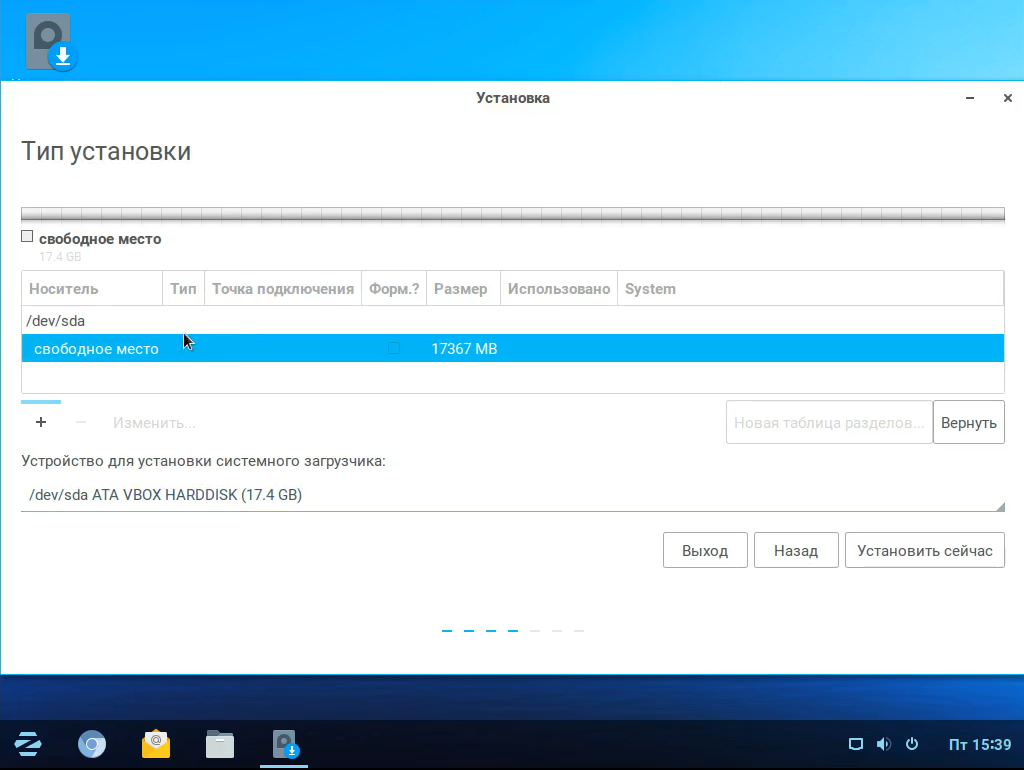Toggle the free space legend checkbox

click(x=27, y=237)
